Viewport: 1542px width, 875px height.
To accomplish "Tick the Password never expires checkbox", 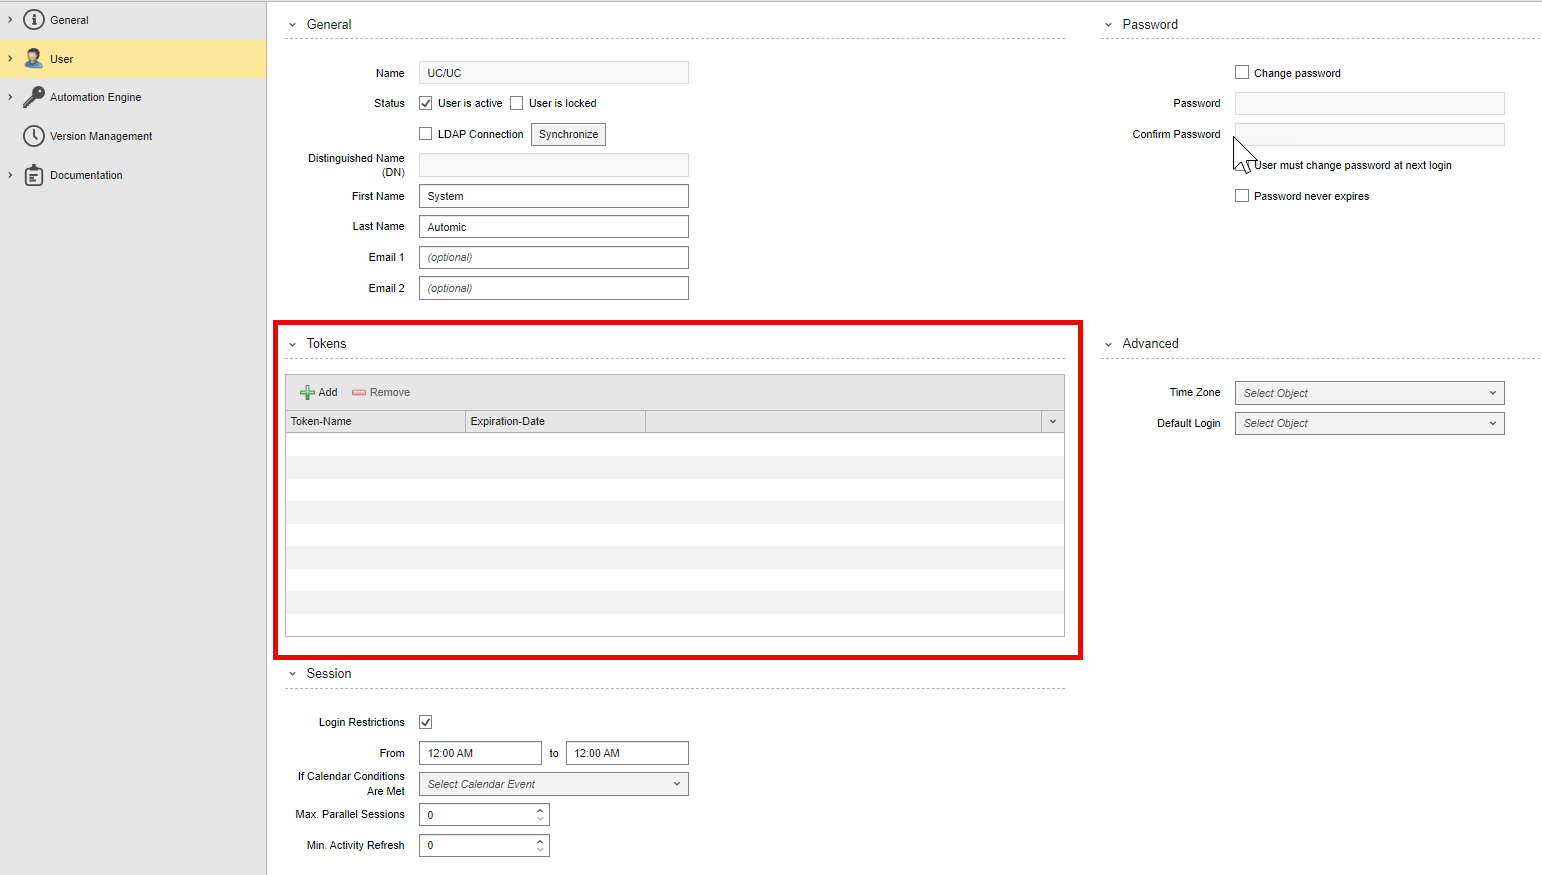I will pos(1242,196).
